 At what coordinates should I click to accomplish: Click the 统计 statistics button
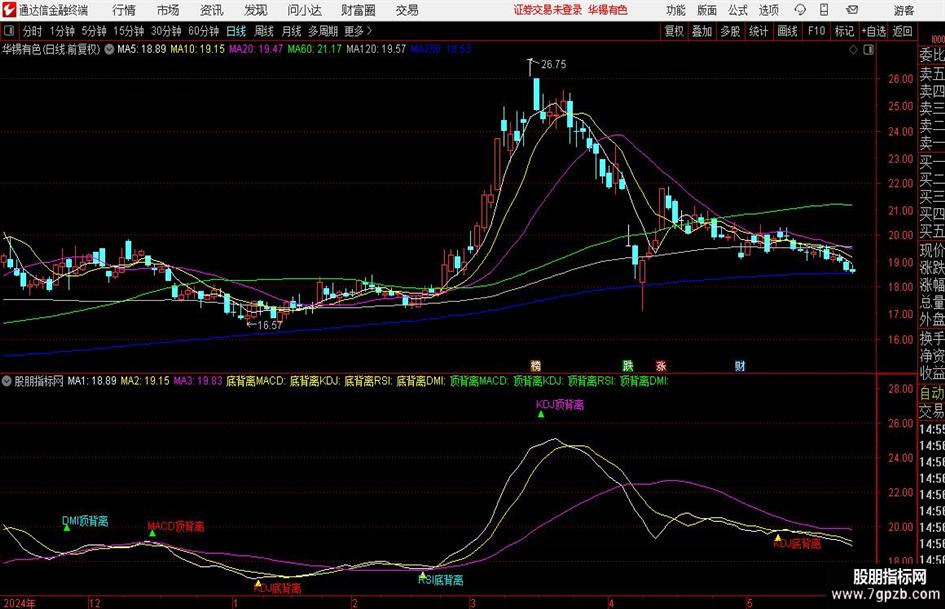pyautogui.click(x=759, y=31)
